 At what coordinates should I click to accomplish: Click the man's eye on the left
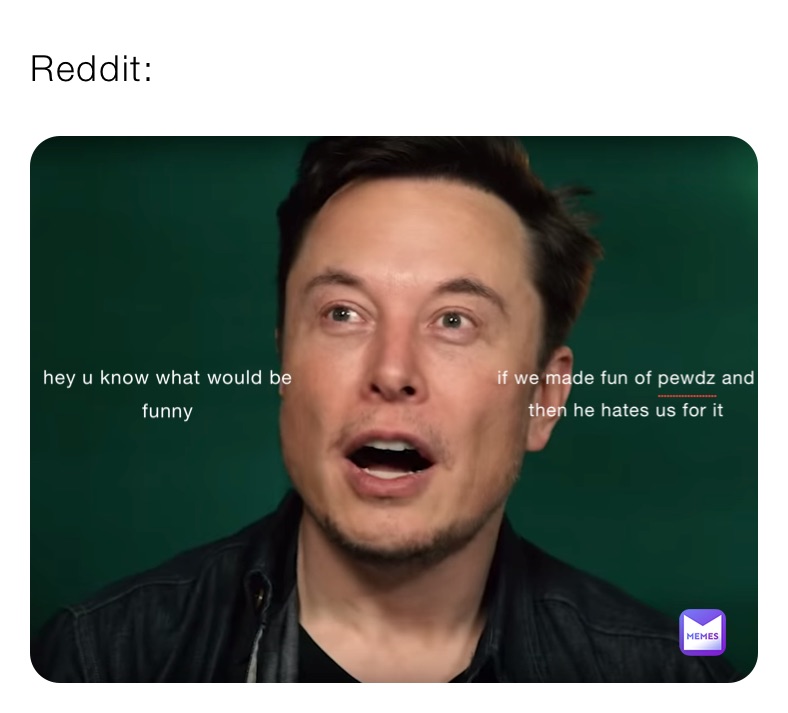[342, 315]
